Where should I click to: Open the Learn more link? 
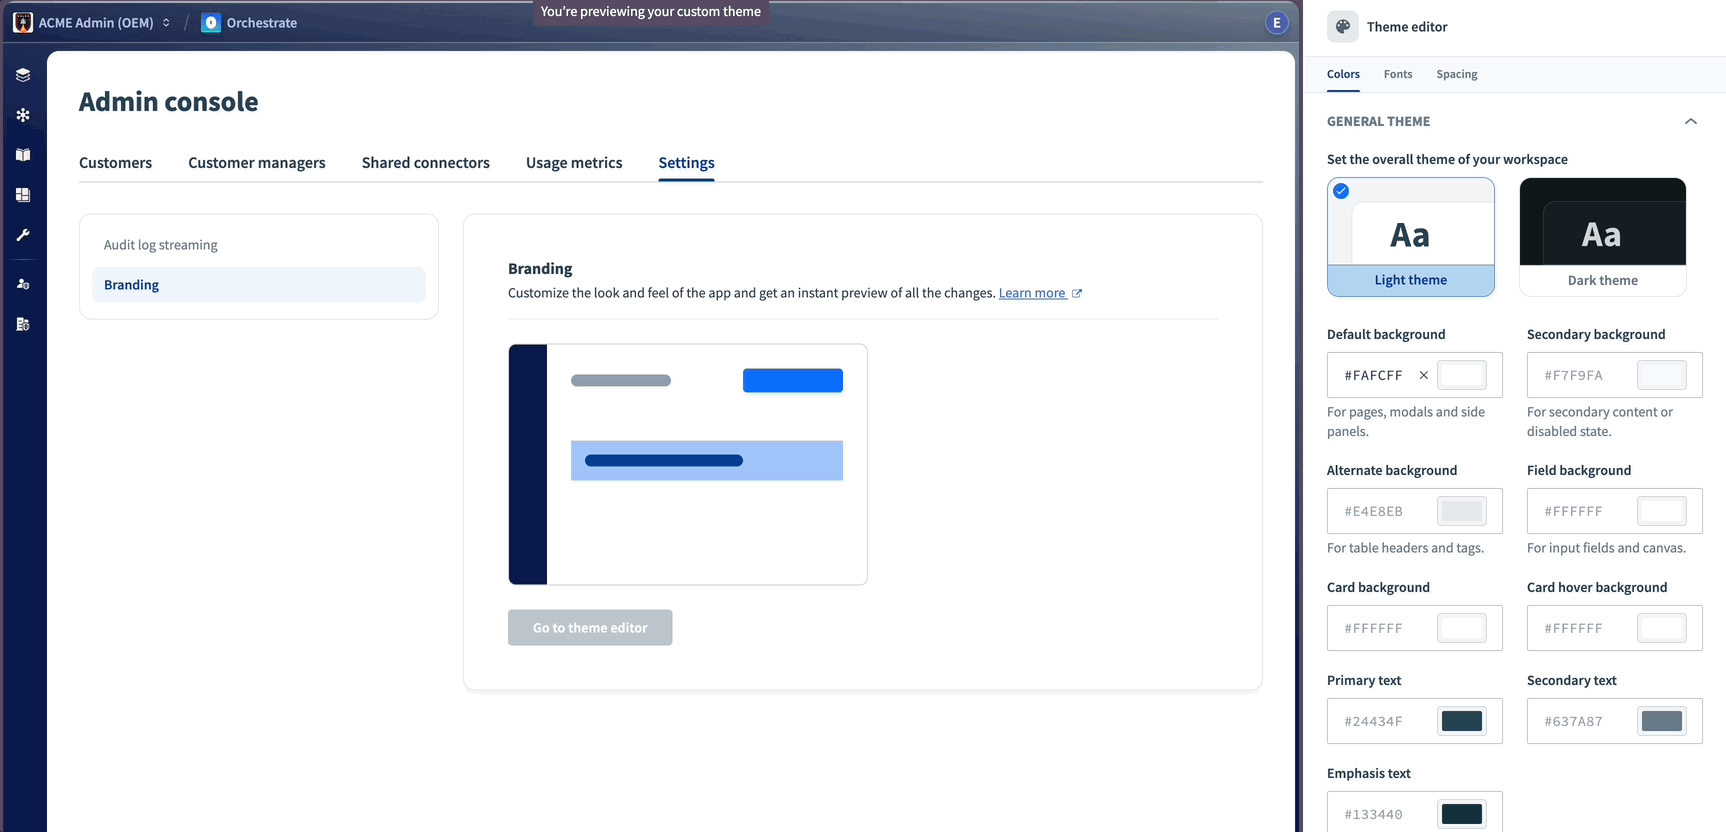1032,293
